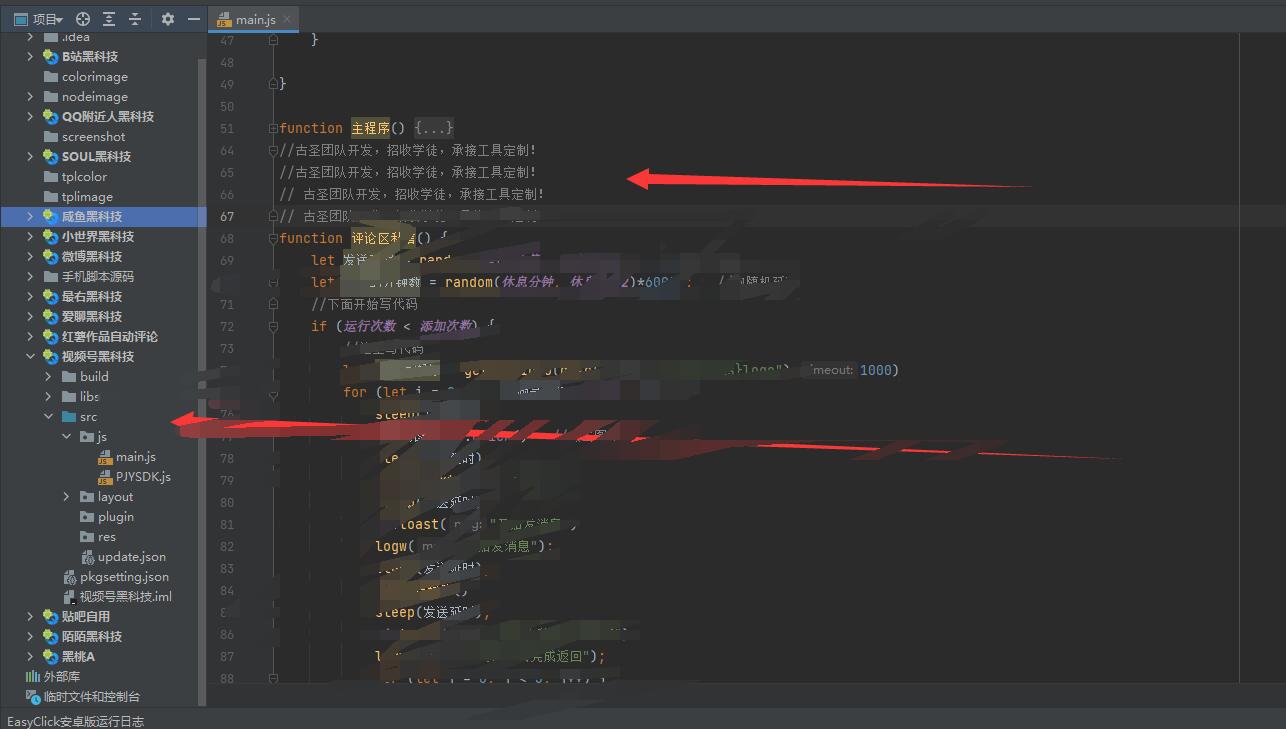
Task: Click the 红薯作品自动评论 module icon
Action: click(x=51, y=337)
